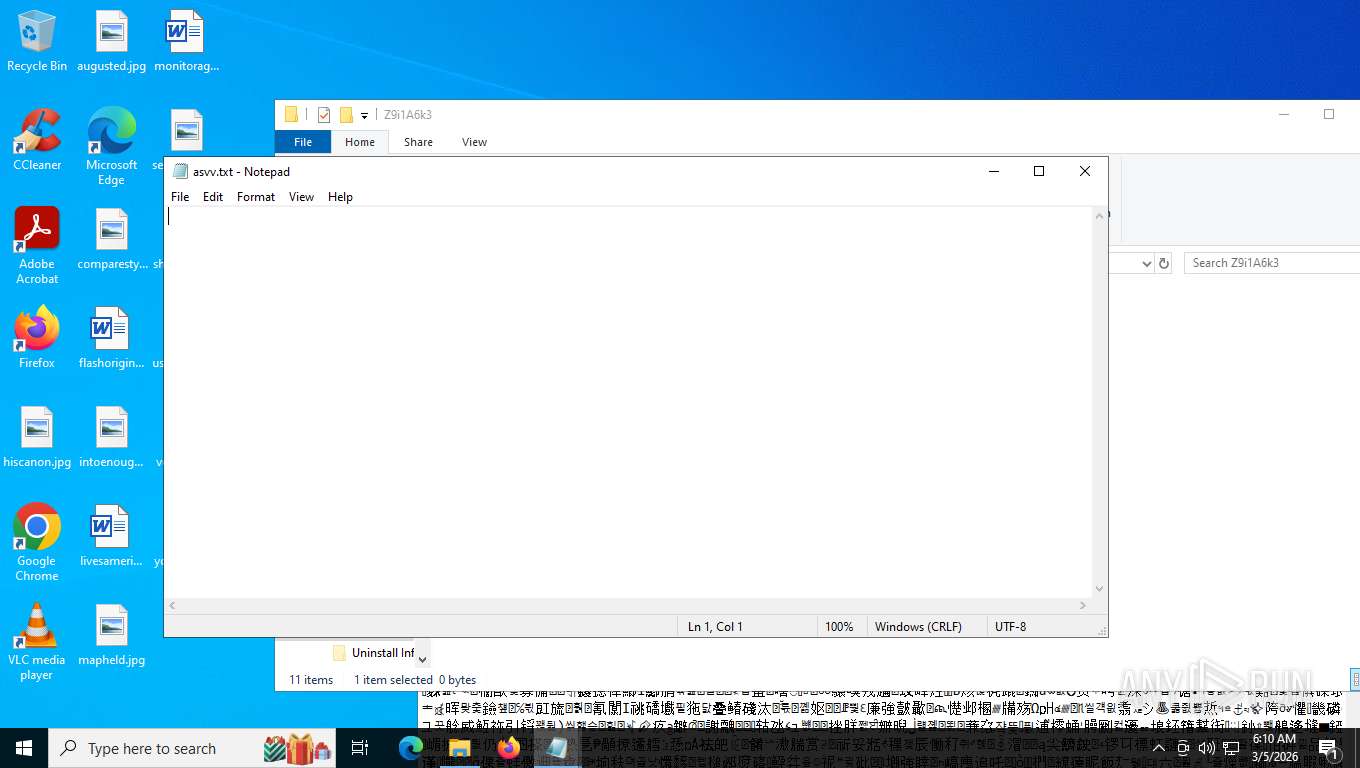Open Microsoft Edge desktop shortcut

pos(111,146)
